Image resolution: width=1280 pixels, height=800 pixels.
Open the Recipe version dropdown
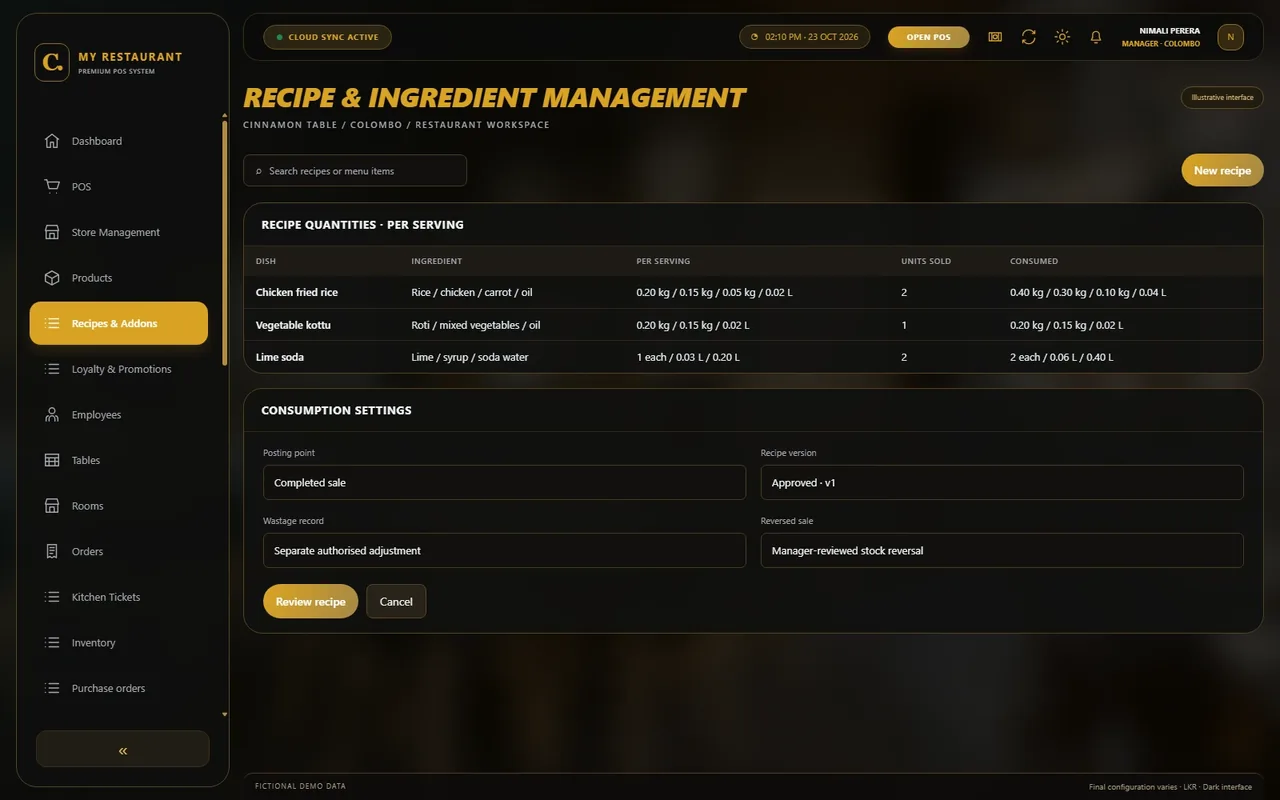coord(1002,482)
